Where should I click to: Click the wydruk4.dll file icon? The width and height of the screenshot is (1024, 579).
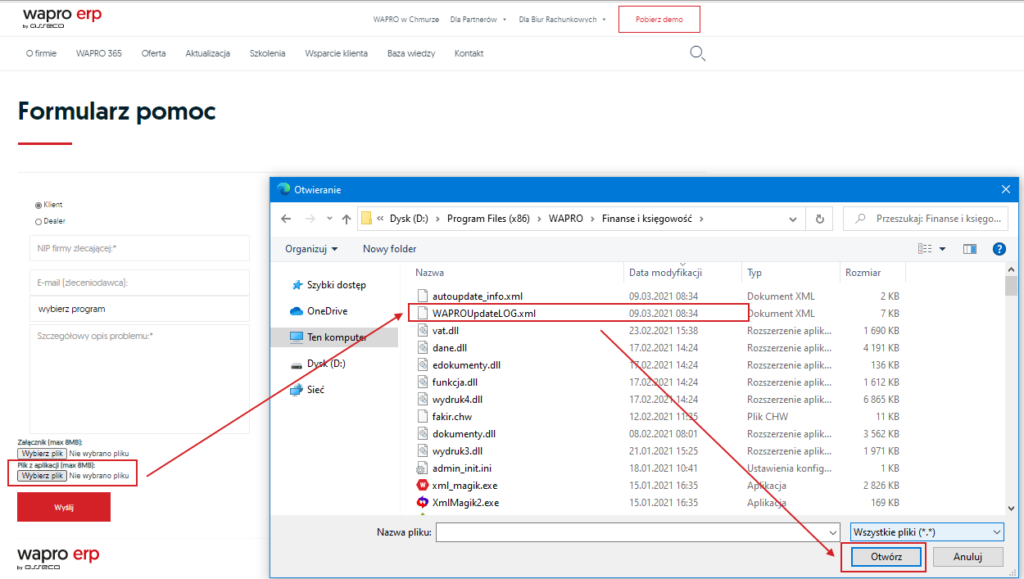pos(423,399)
